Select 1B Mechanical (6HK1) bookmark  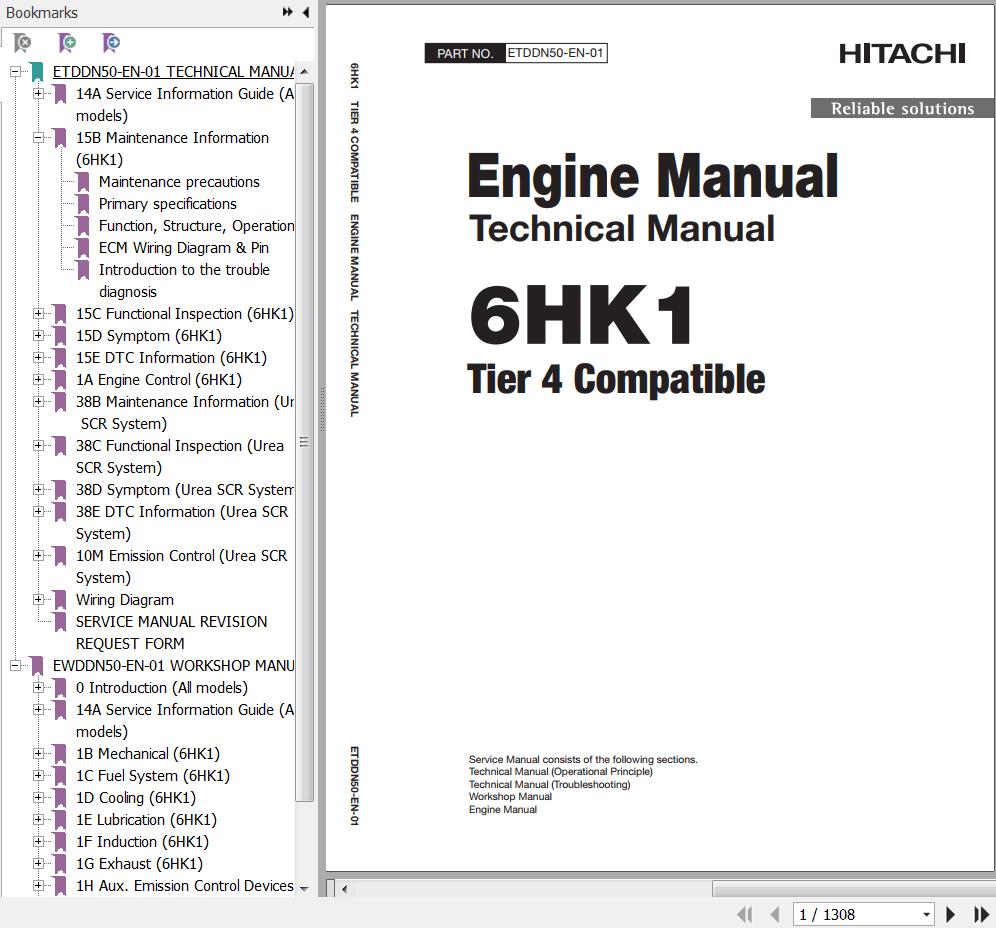click(x=148, y=753)
